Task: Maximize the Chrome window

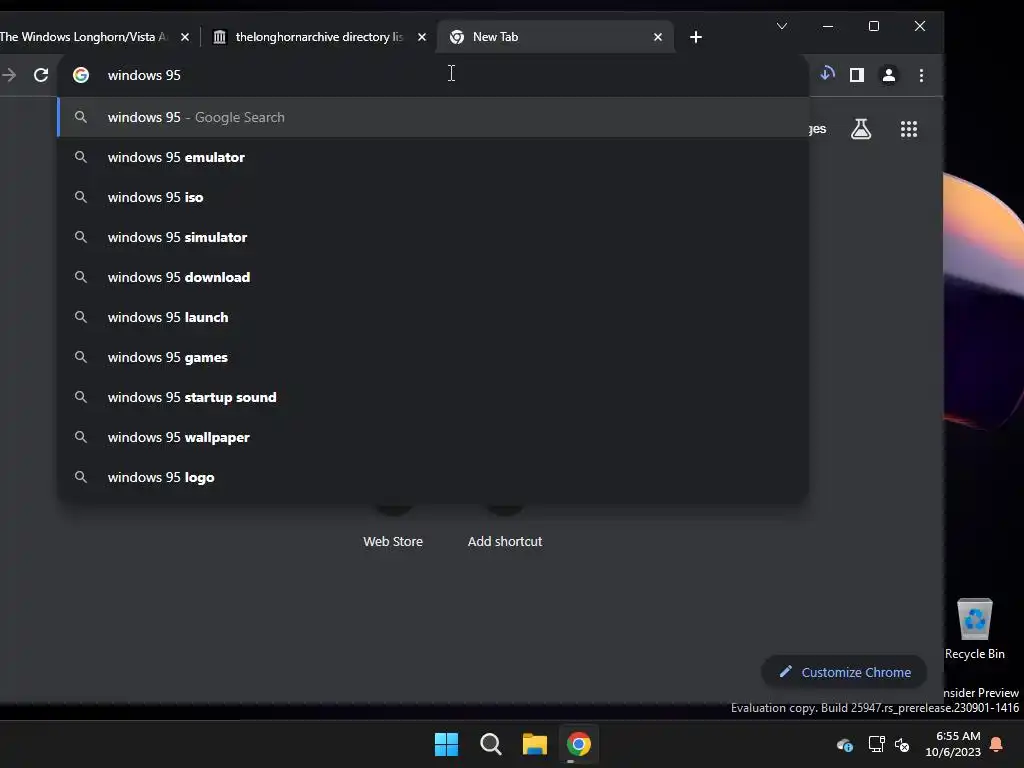Action: [874, 26]
